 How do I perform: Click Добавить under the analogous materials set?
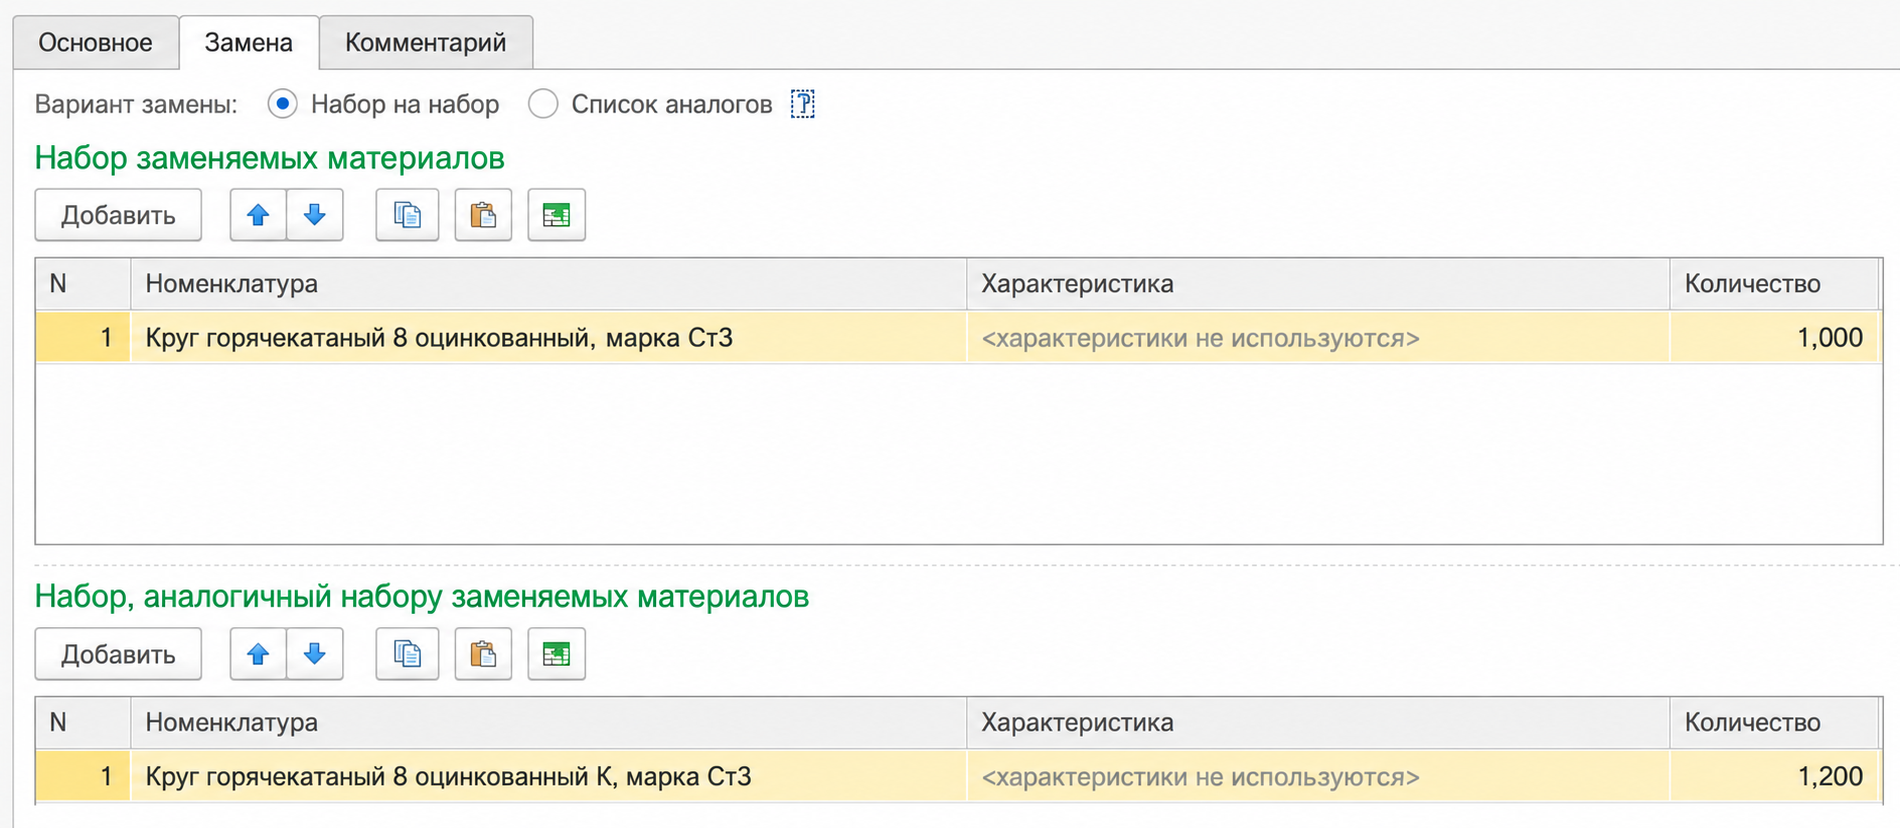(x=118, y=654)
